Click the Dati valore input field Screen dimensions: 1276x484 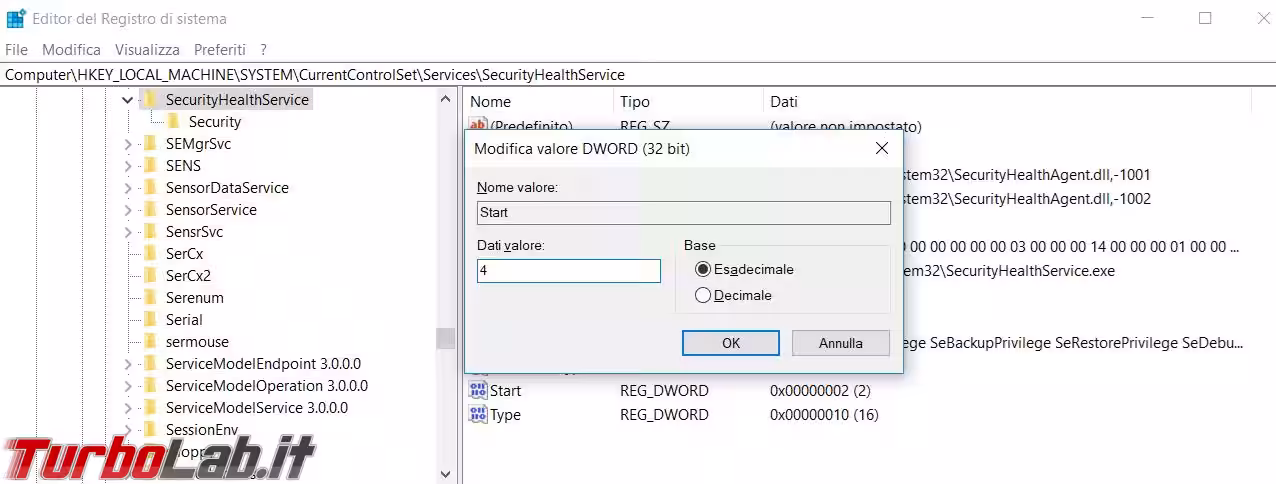click(568, 271)
